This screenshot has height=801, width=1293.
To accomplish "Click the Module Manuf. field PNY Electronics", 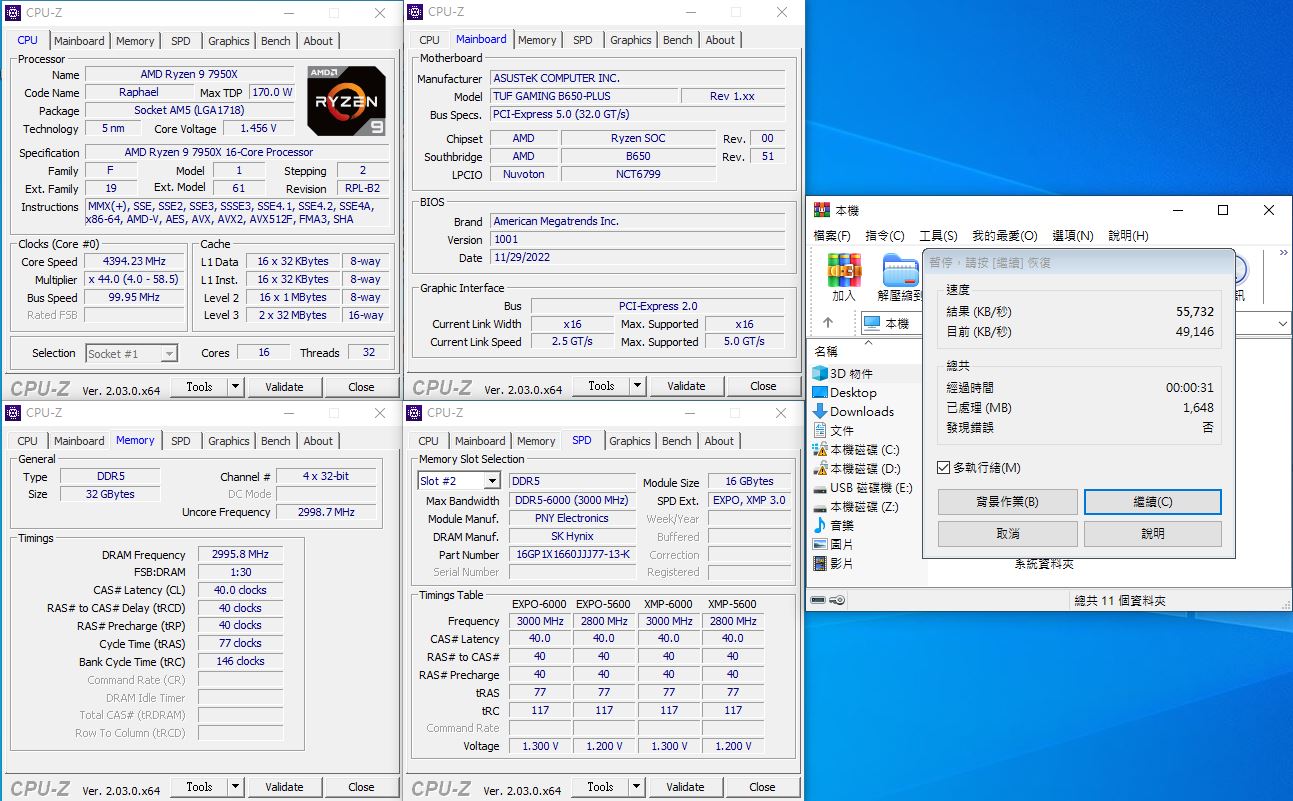I will coord(571,519).
